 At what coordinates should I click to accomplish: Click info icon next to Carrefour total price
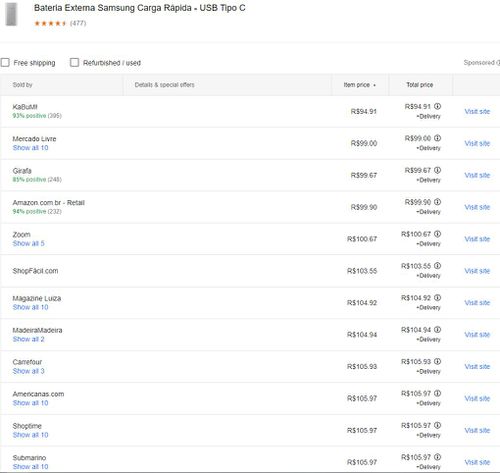tap(438, 361)
